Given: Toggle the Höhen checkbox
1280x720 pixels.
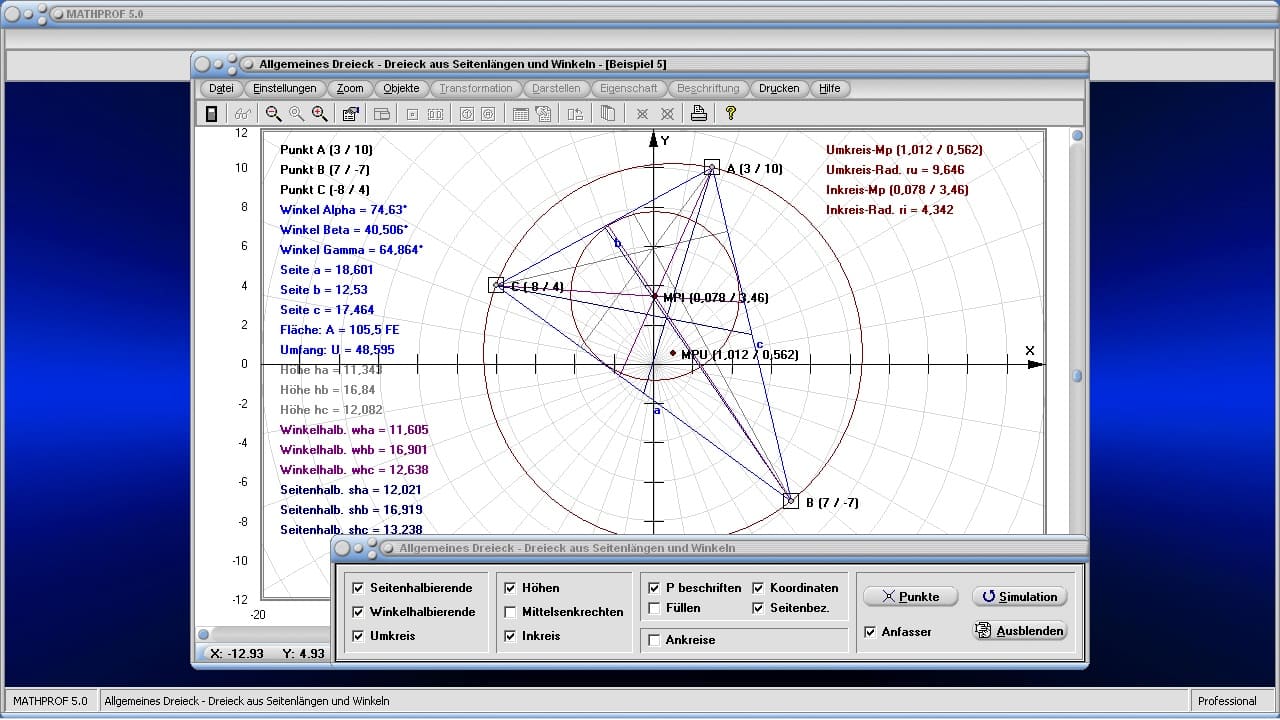Looking at the screenshot, I should click(510, 588).
